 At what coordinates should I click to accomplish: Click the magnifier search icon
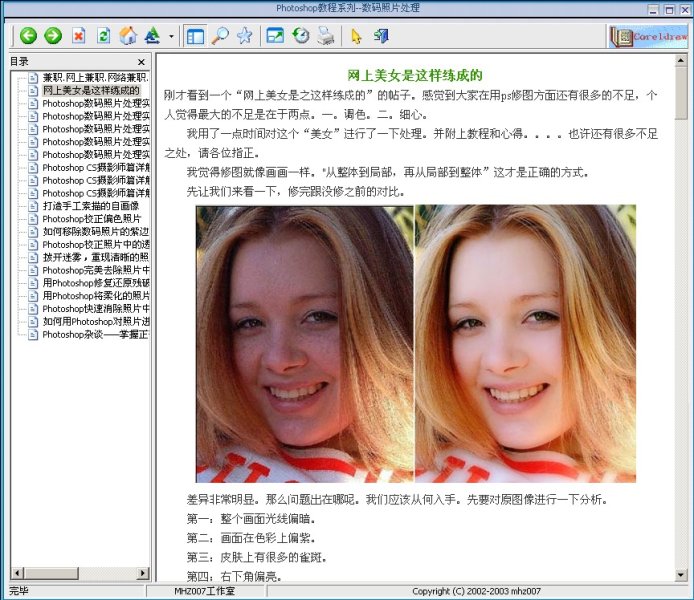220,36
